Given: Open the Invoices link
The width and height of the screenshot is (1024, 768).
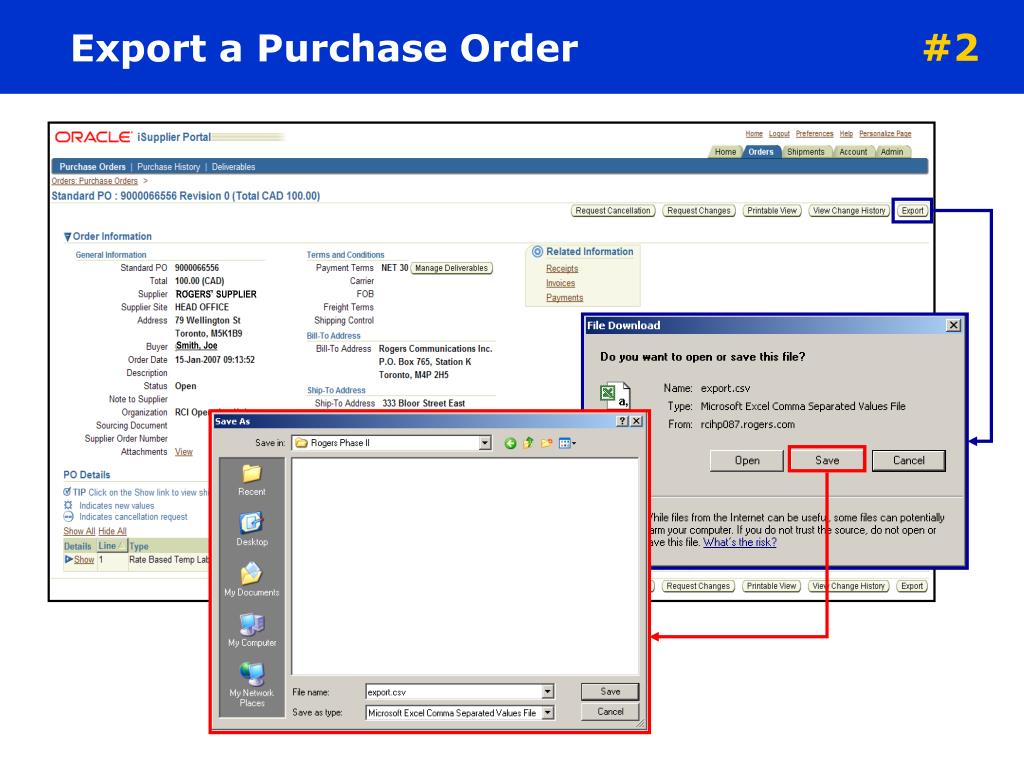Looking at the screenshot, I should [x=560, y=283].
